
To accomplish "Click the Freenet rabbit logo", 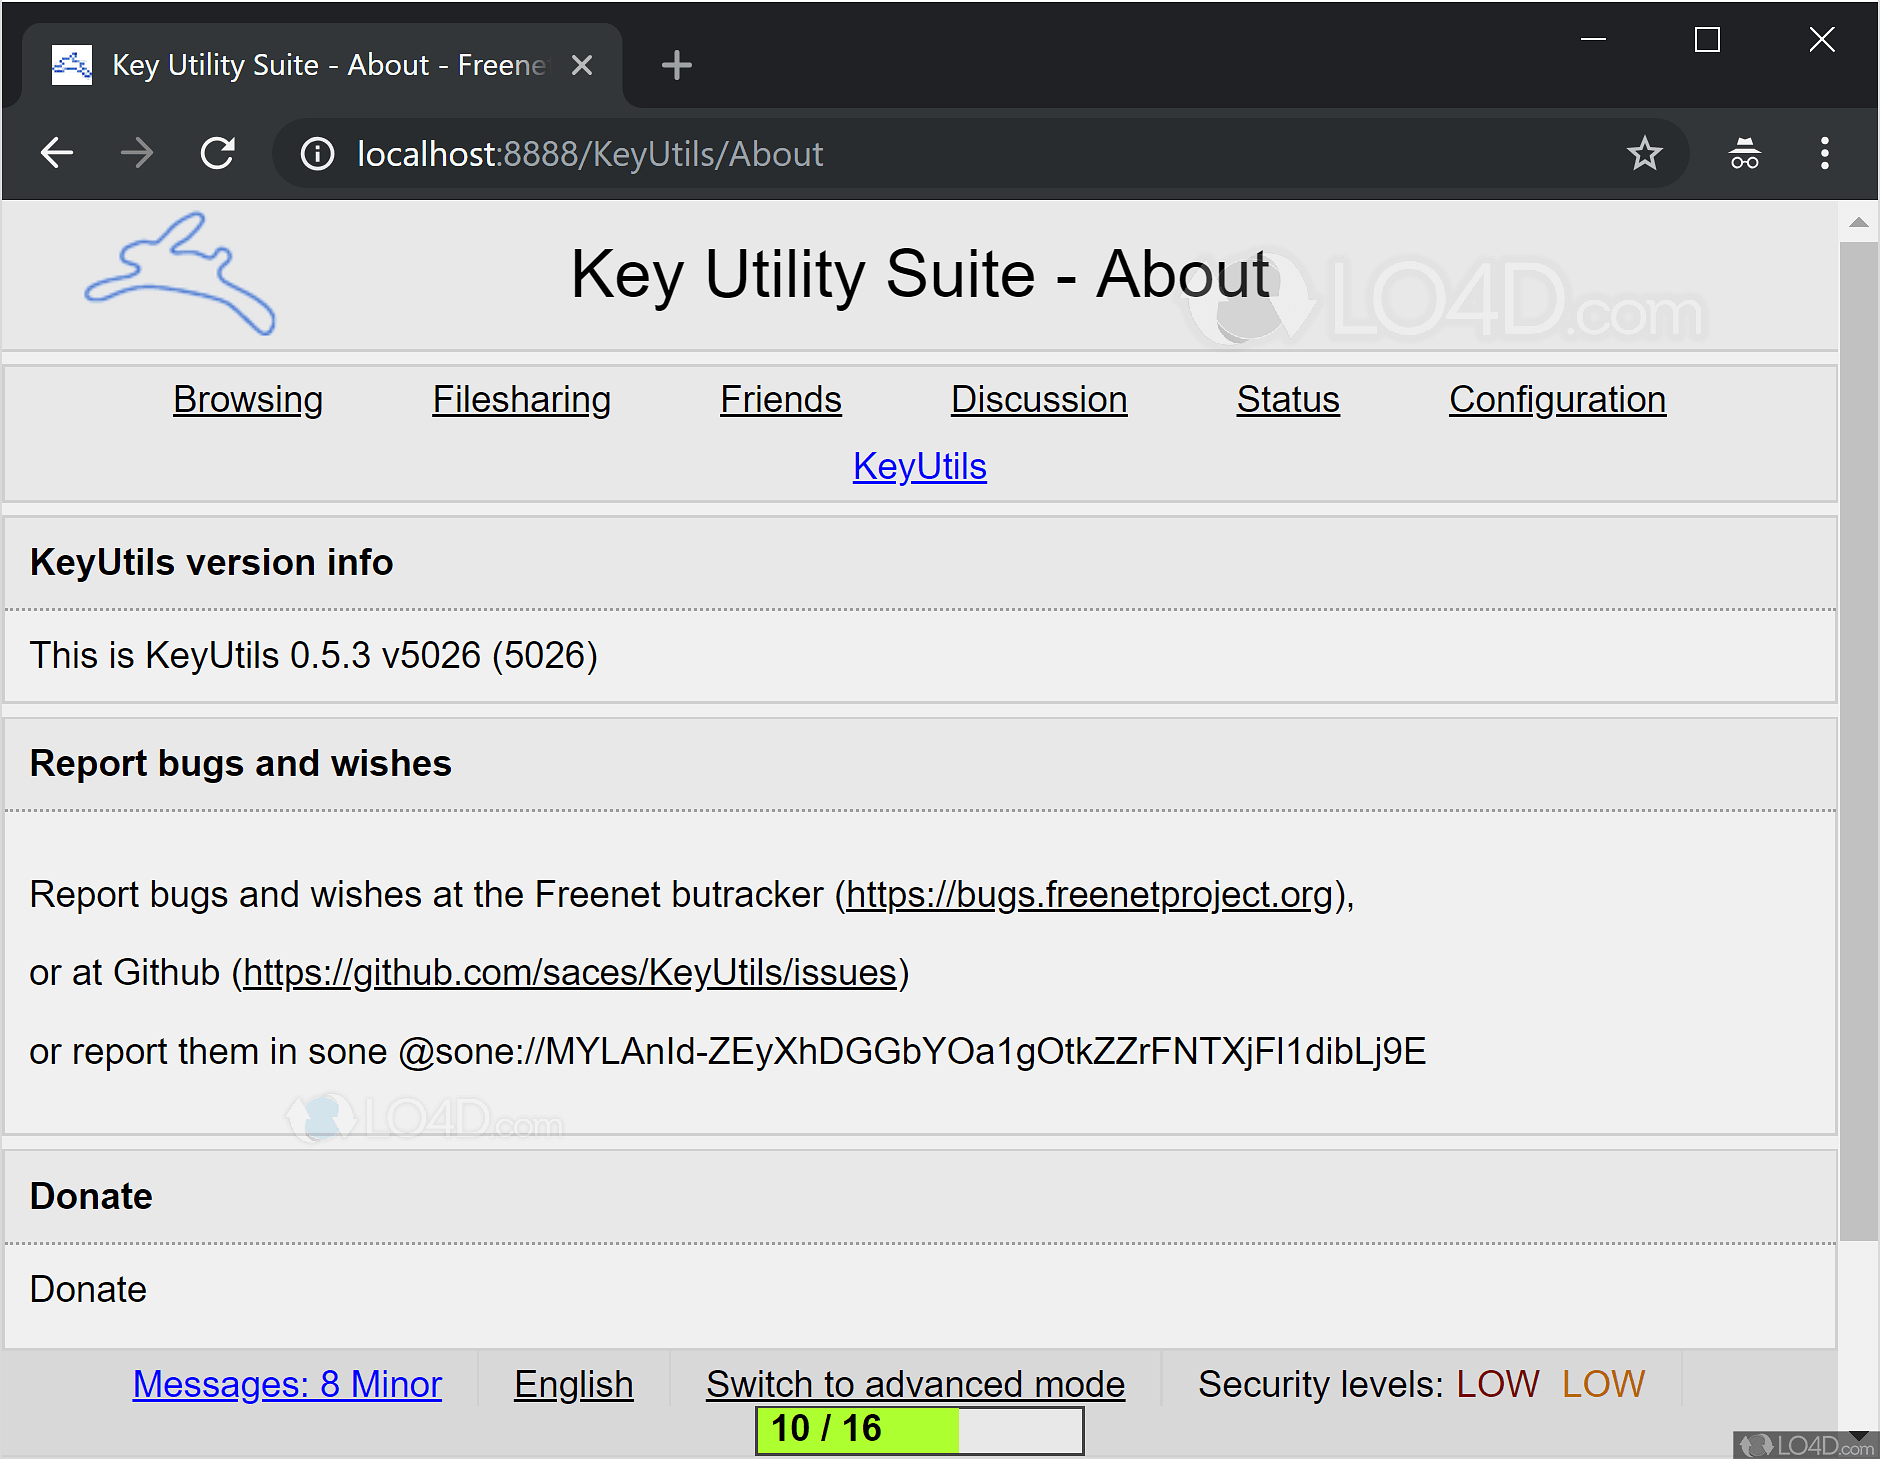I will click(180, 273).
